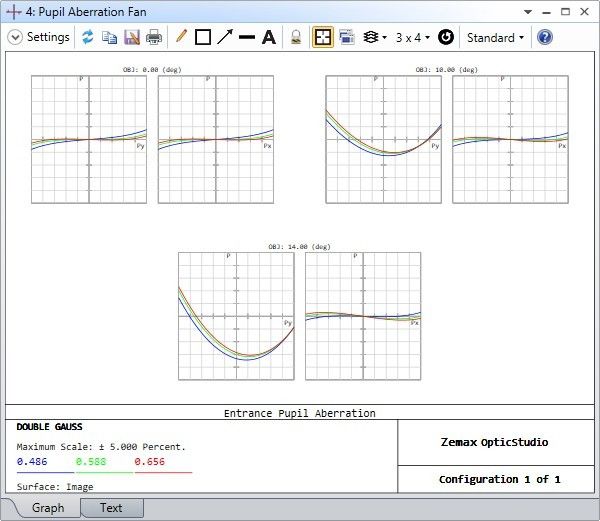Click the Py plot for OBJ 14.00 deg
The height and width of the screenshot is (521, 600).
pyautogui.click(x=236, y=316)
